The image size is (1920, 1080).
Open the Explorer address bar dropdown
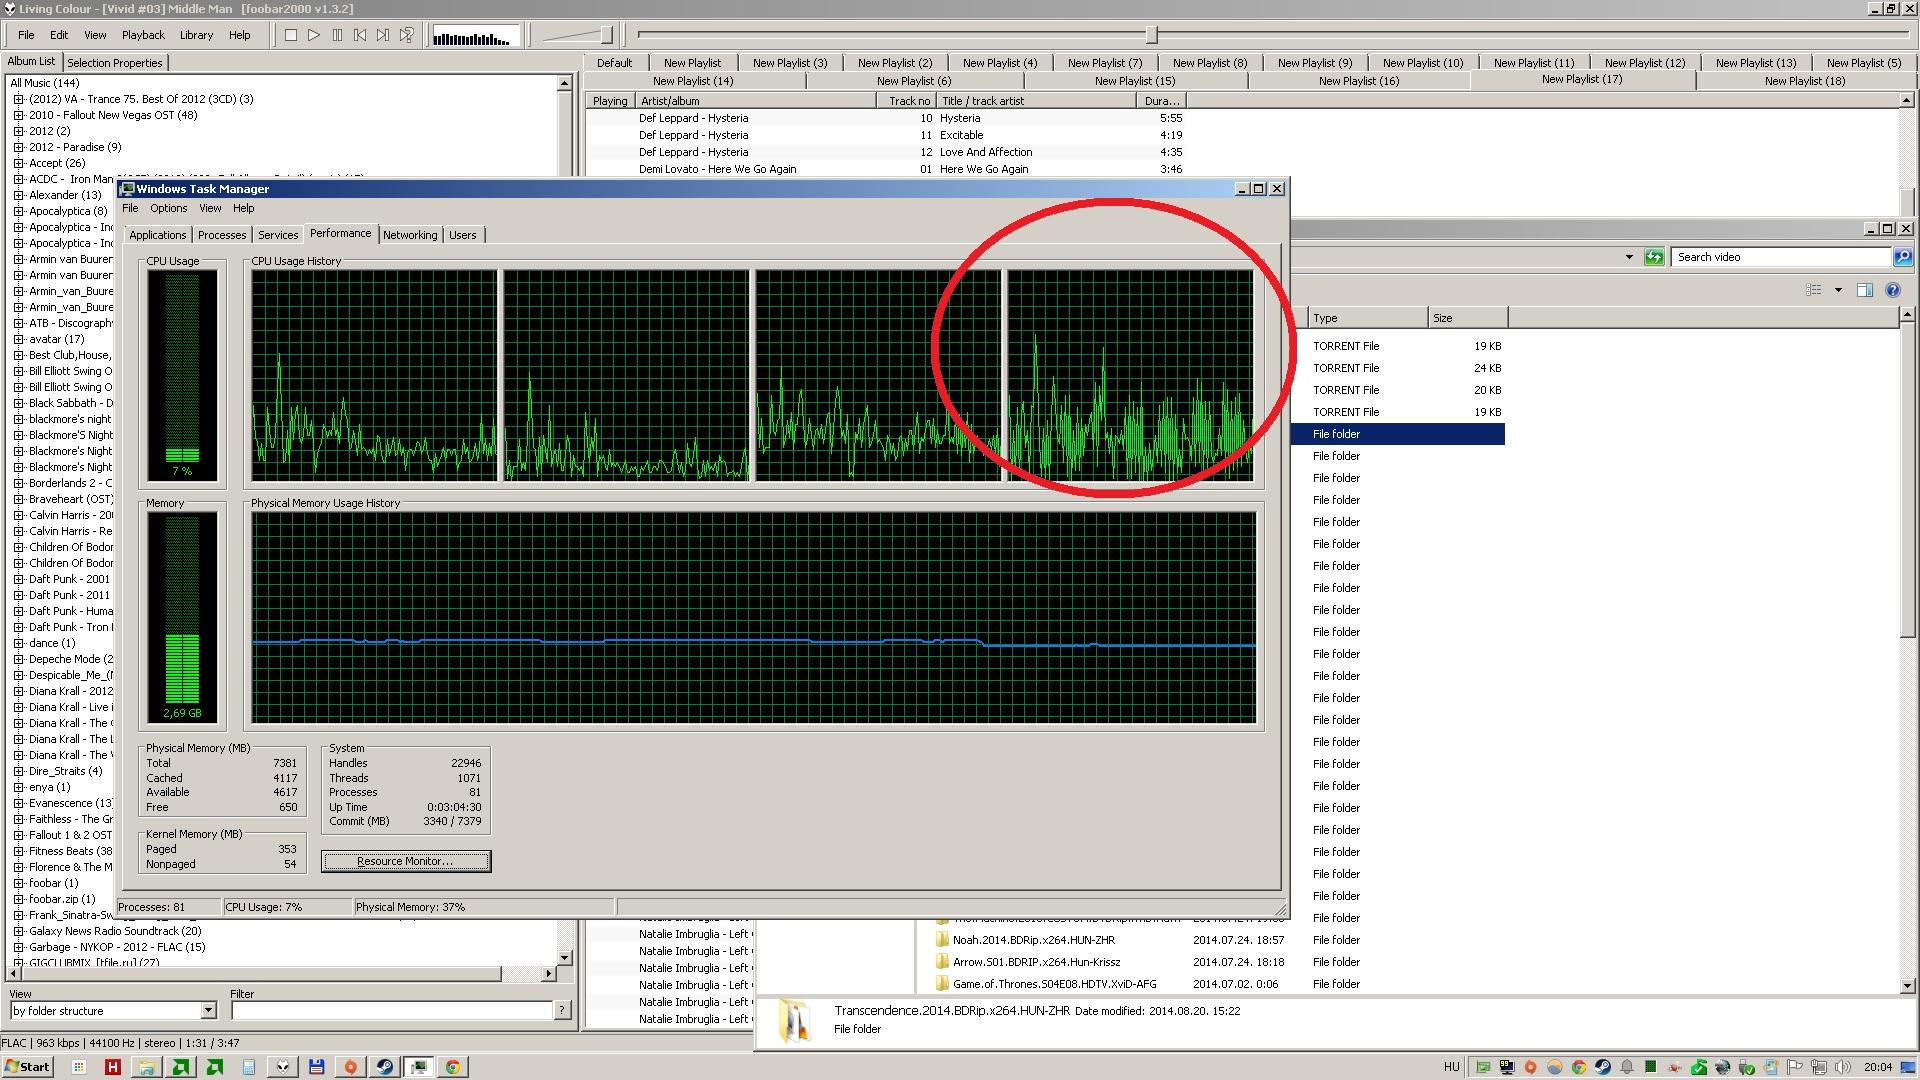1629,257
